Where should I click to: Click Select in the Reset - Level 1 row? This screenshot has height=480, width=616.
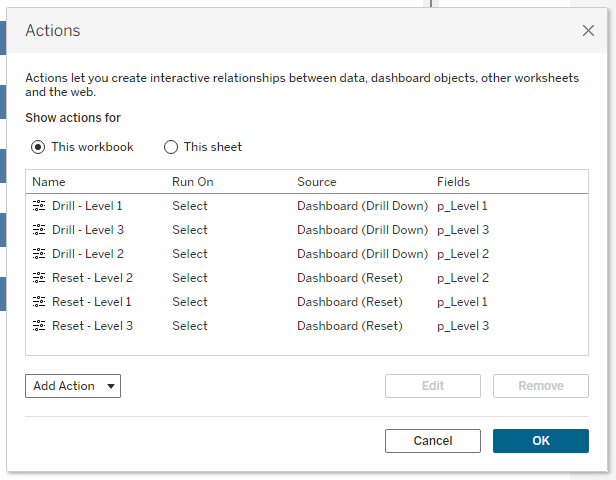coord(190,302)
